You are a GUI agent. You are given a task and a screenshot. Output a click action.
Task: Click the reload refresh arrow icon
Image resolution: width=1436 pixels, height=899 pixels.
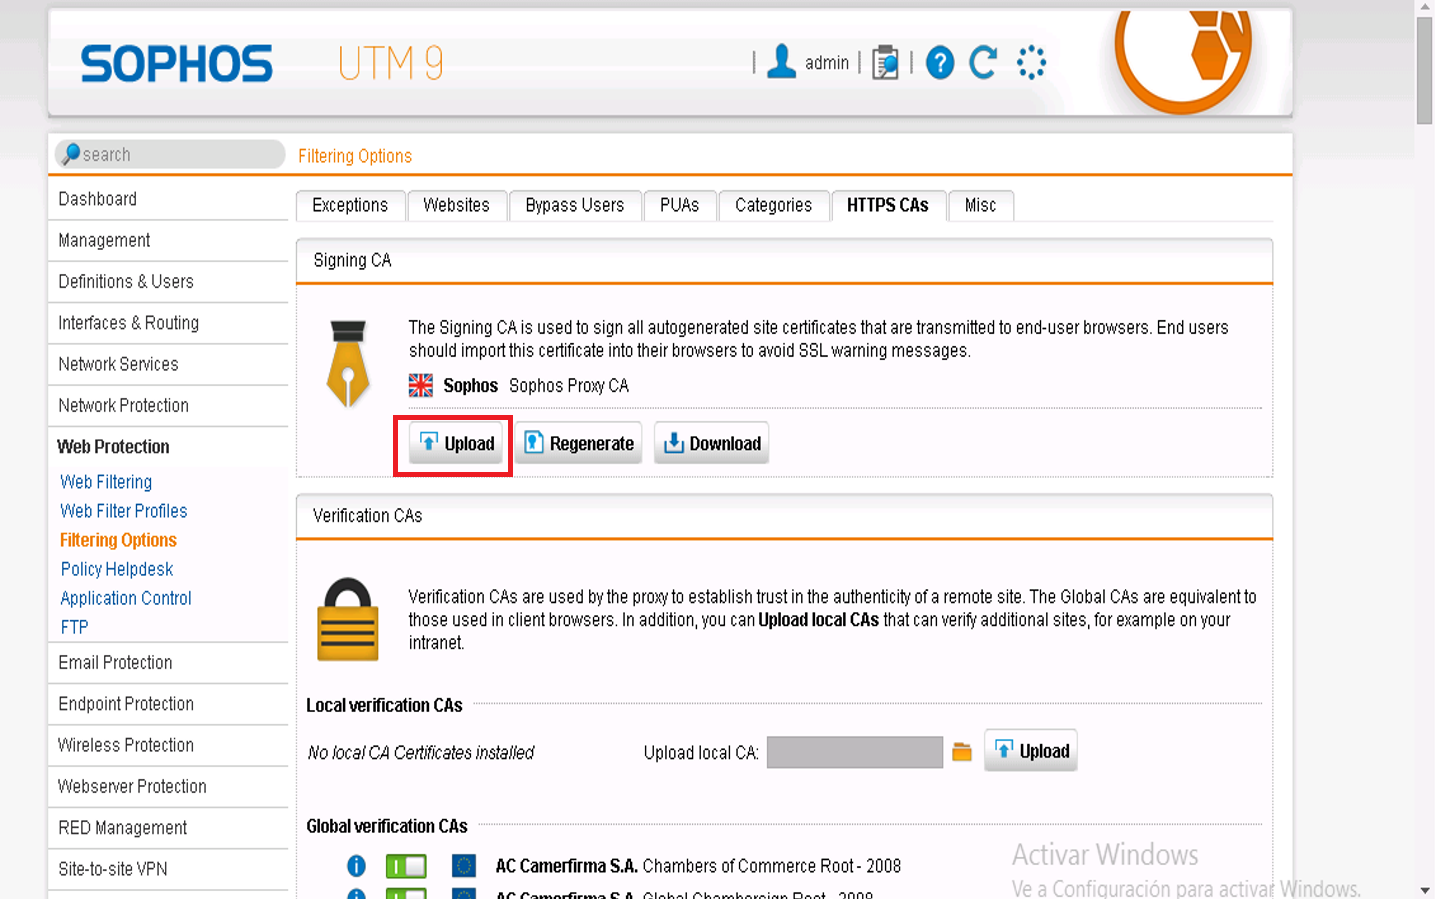click(x=983, y=62)
